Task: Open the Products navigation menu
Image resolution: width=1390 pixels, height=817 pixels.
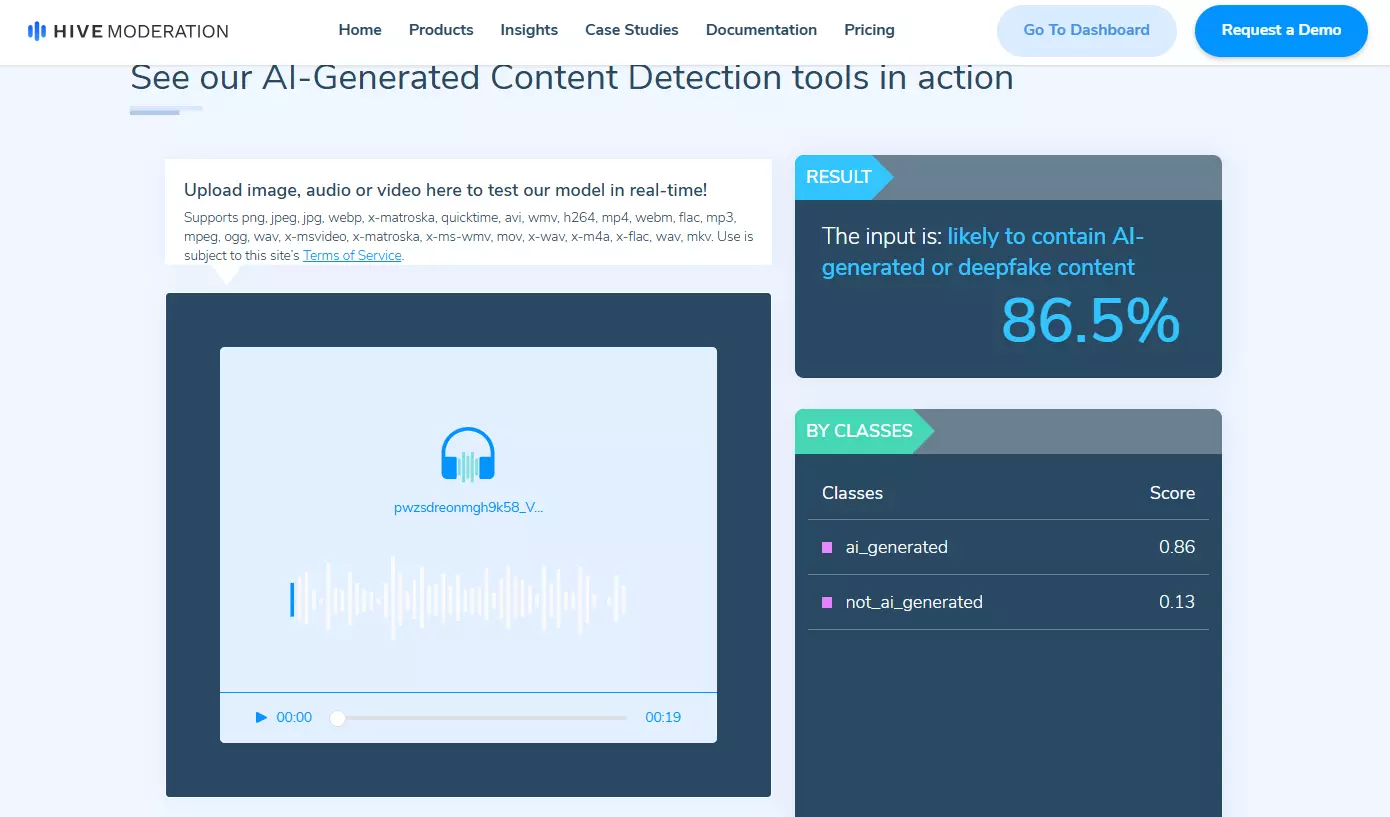Action: click(x=441, y=30)
